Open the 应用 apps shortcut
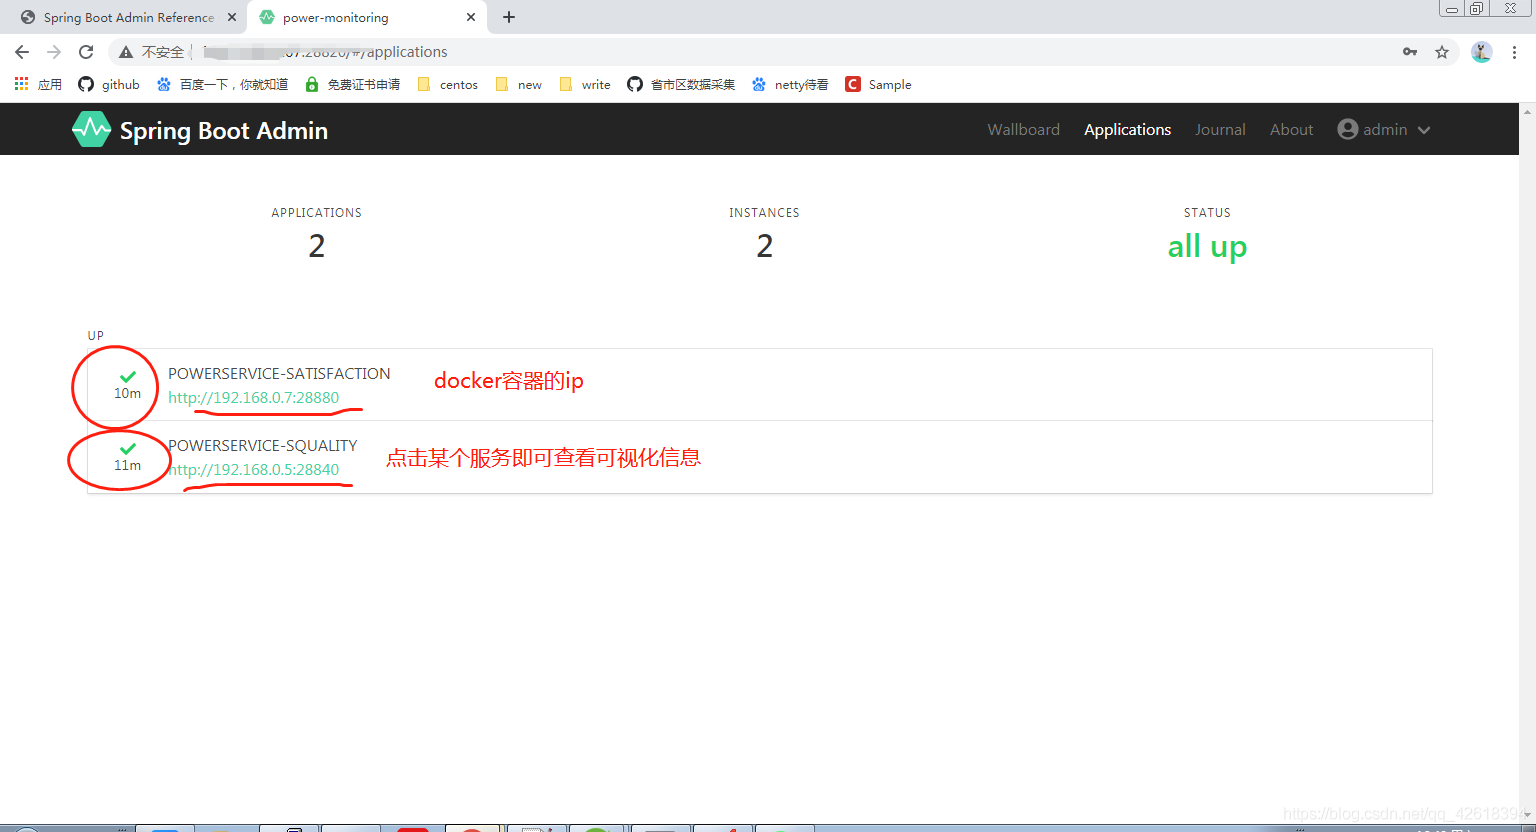 tap(38, 84)
